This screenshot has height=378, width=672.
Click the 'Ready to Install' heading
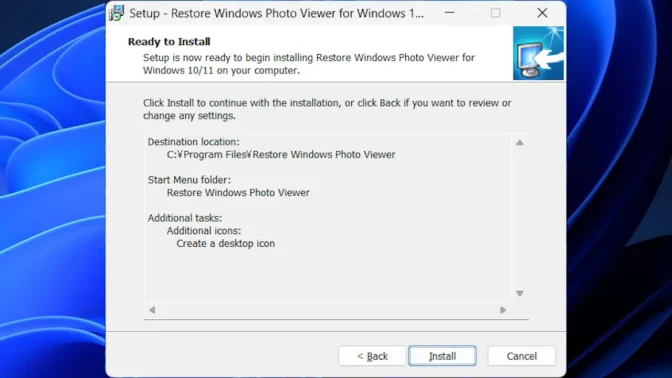pyautogui.click(x=169, y=42)
